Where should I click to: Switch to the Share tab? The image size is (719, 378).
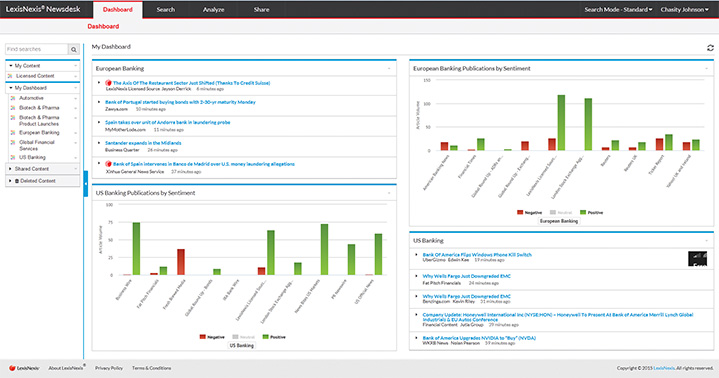coord(261,10)
